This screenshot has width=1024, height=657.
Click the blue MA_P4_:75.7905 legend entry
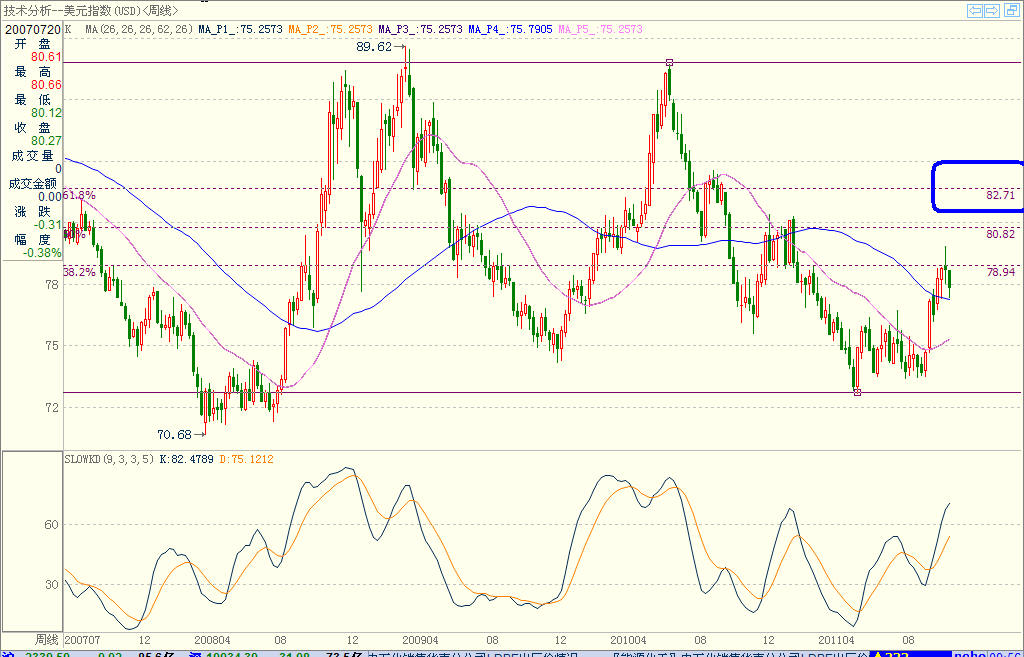click(x=511, y=29)
